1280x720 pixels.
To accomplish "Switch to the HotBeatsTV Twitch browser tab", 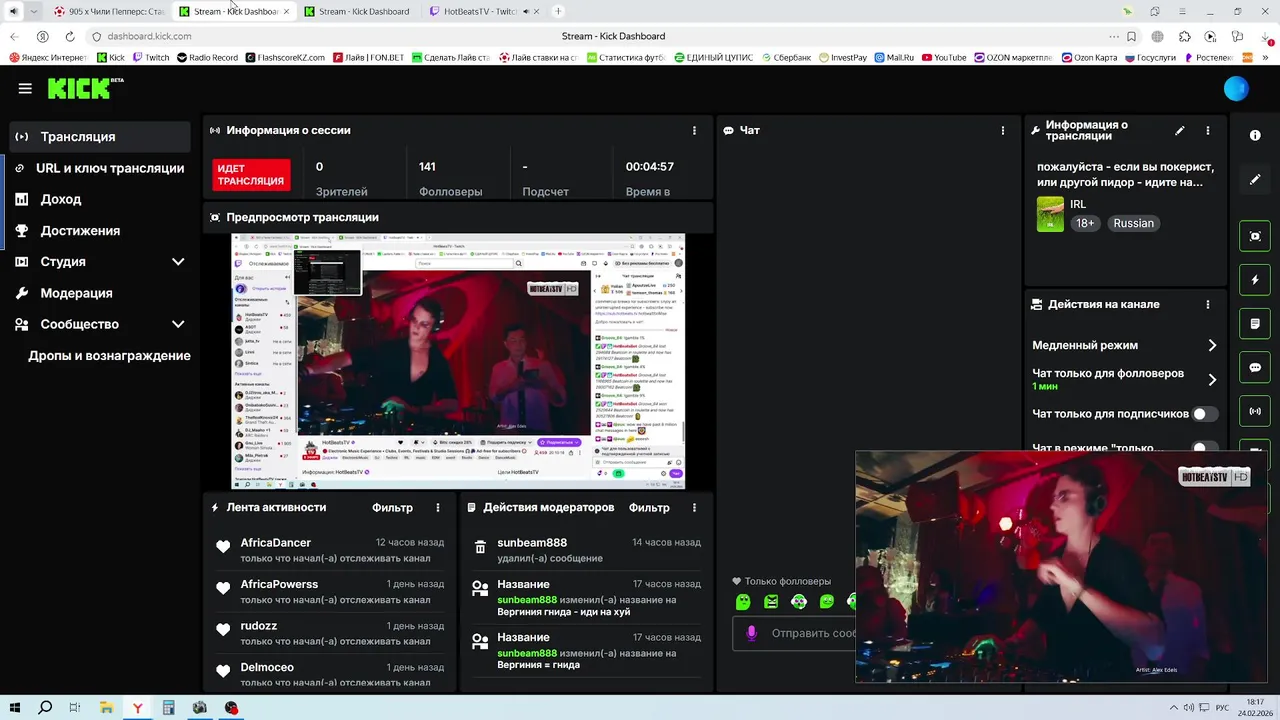I will pos(480,11).
